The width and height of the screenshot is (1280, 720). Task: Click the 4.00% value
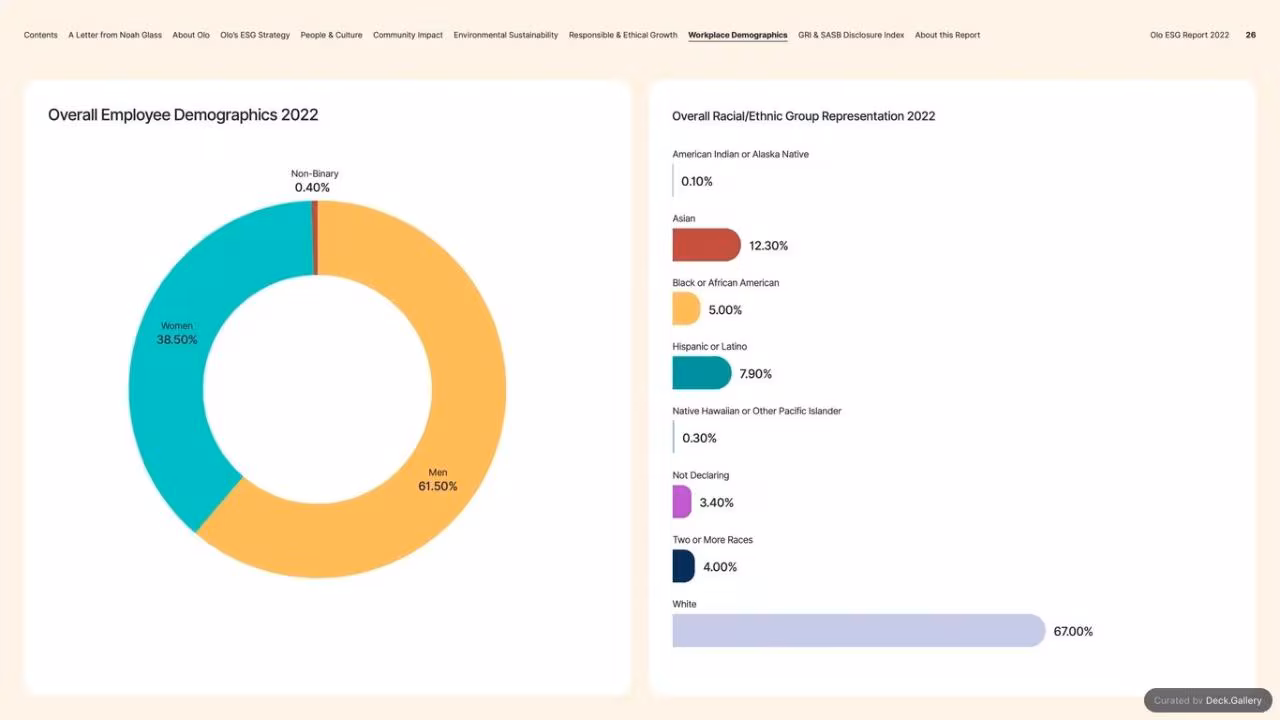[x=720, y=567]
